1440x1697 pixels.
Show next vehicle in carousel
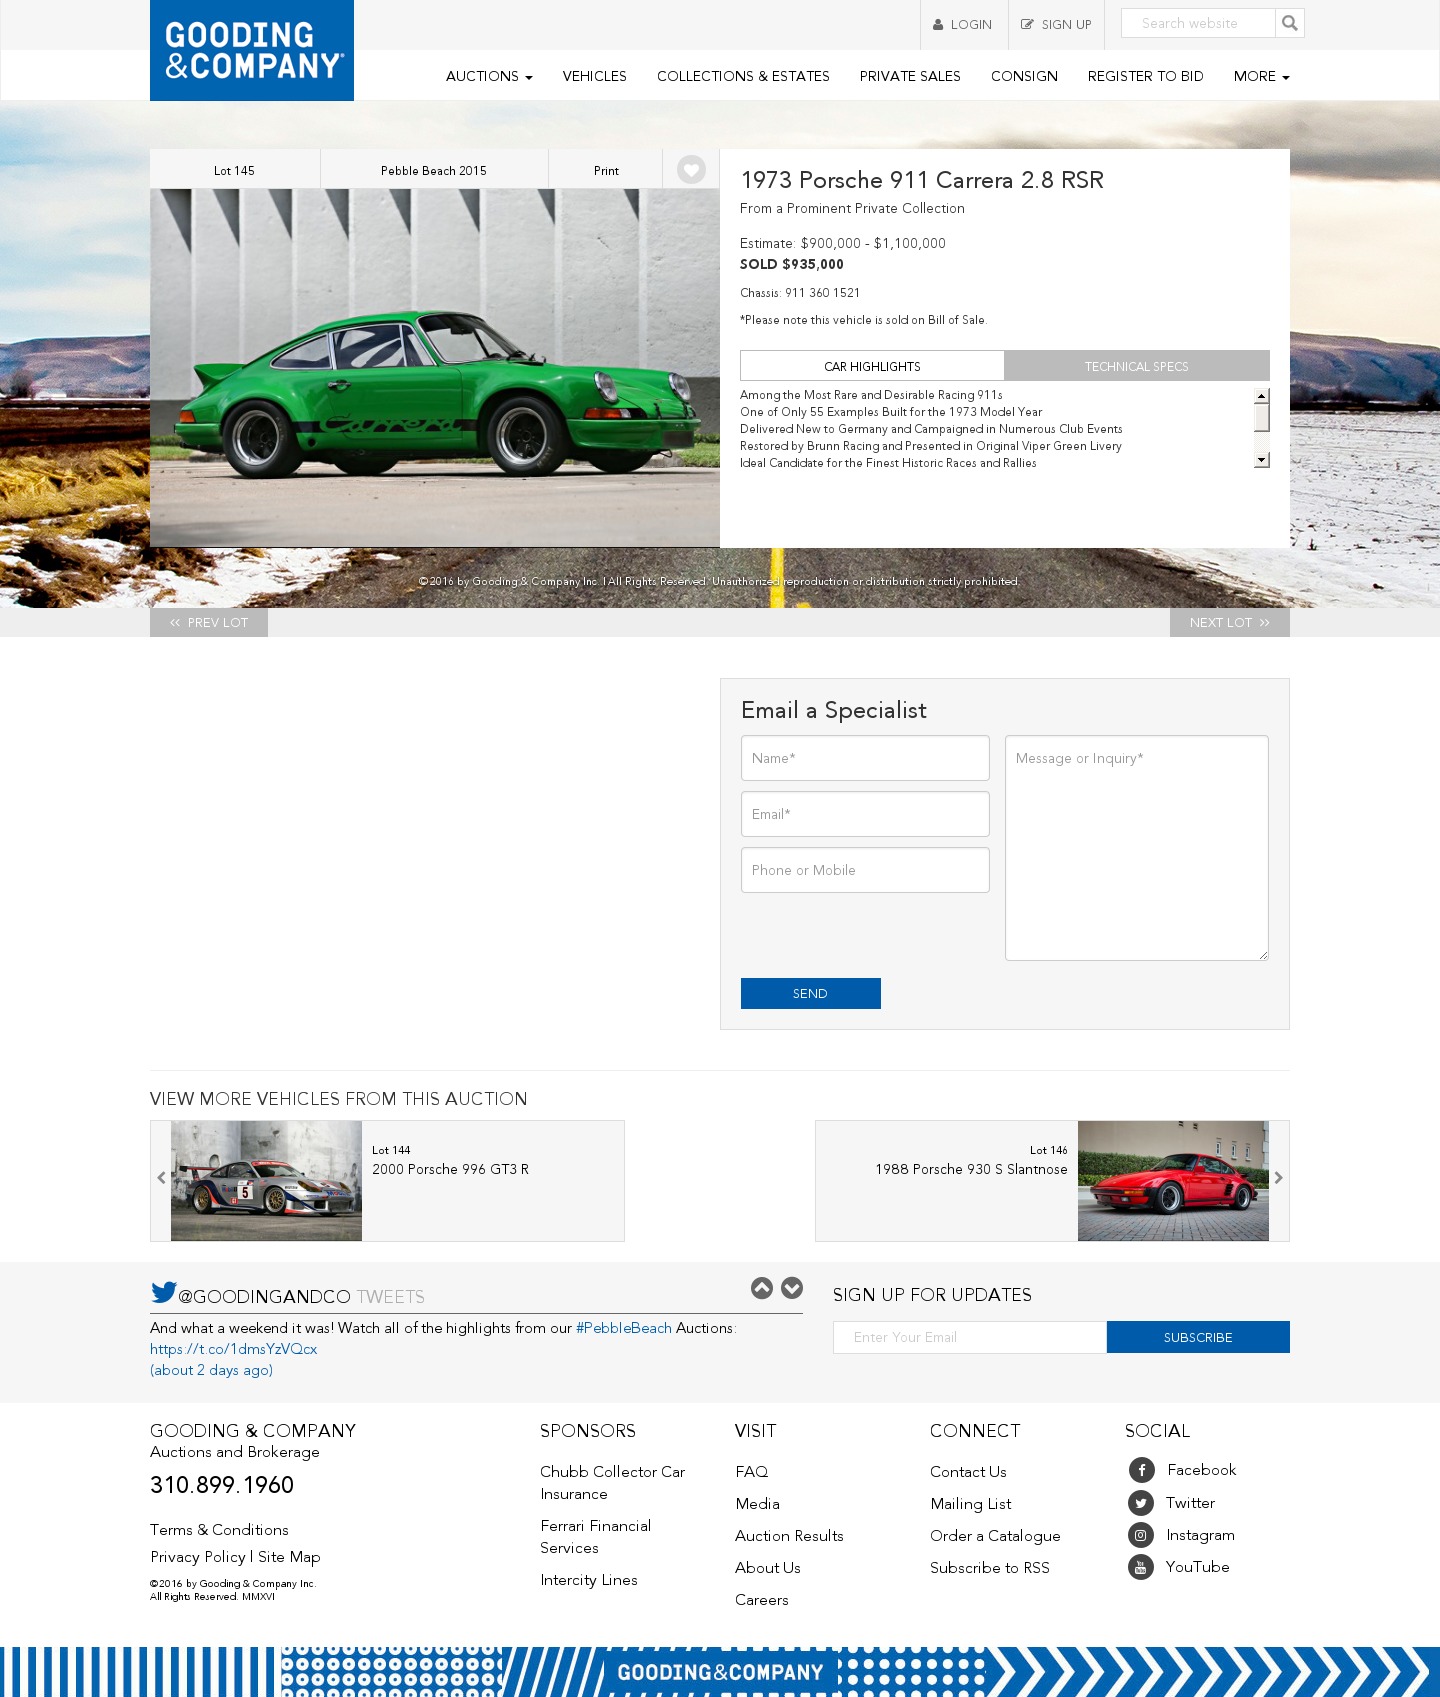[1278, 1178]
